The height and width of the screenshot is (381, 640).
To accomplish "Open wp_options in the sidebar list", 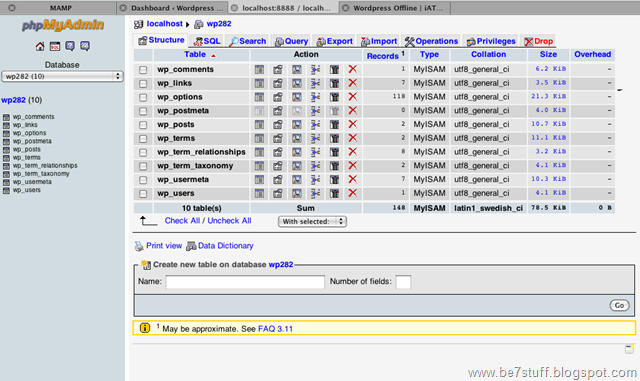I will 29,133.
